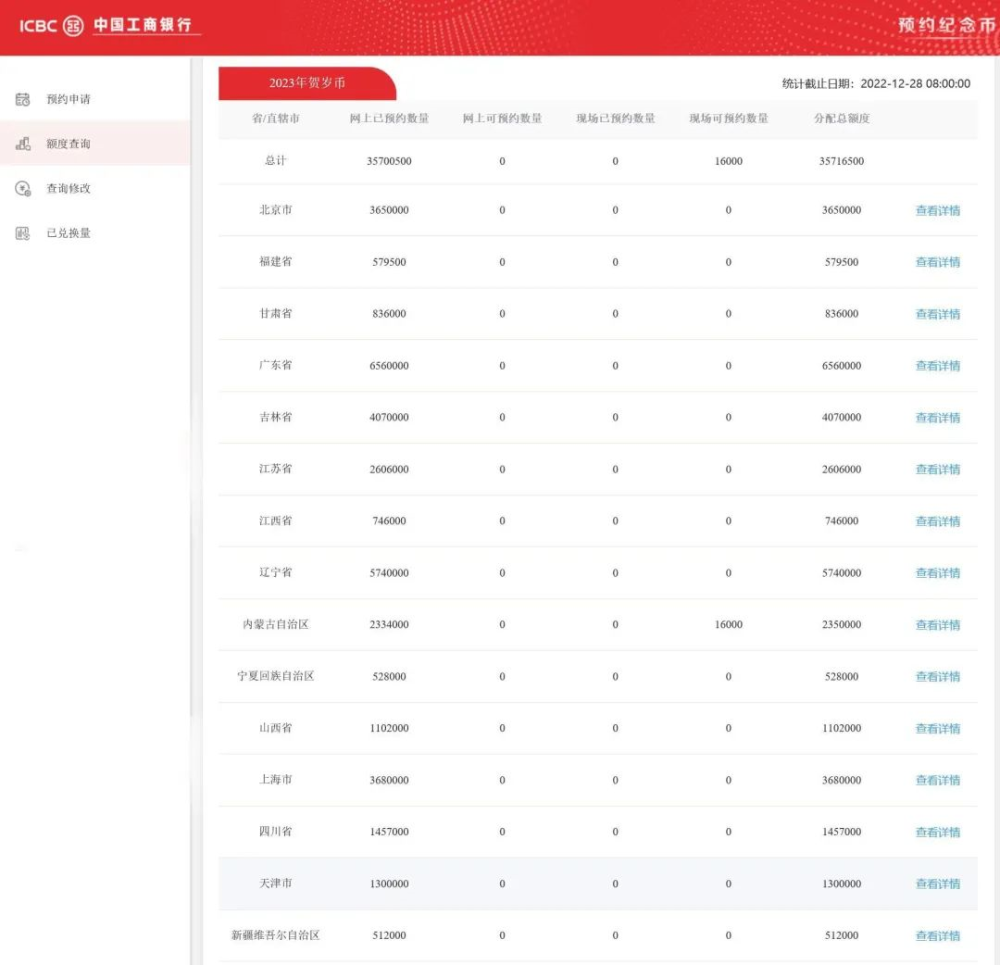Click the 总计 row label
The image size is (1000, 965).
(x=276, y=161)
